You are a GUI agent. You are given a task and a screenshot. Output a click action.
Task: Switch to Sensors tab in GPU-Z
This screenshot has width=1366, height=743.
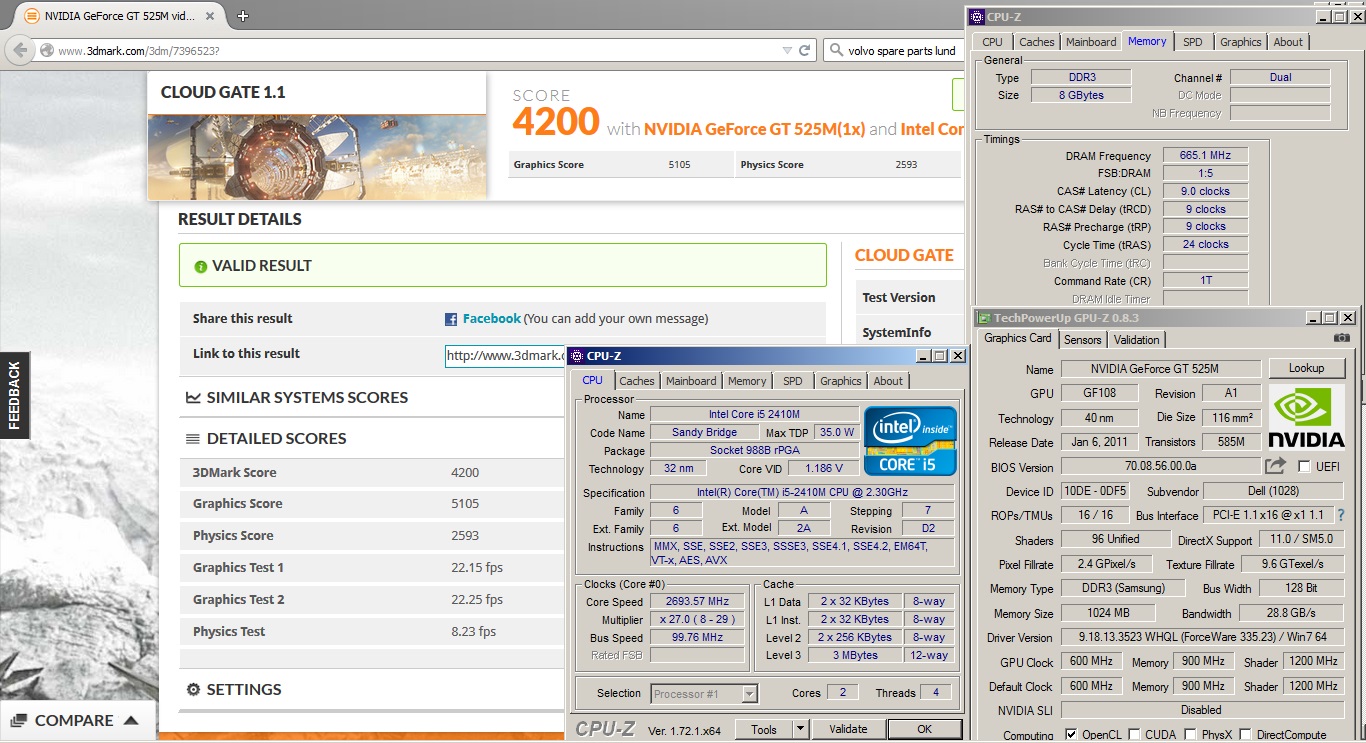[1083, 340]
